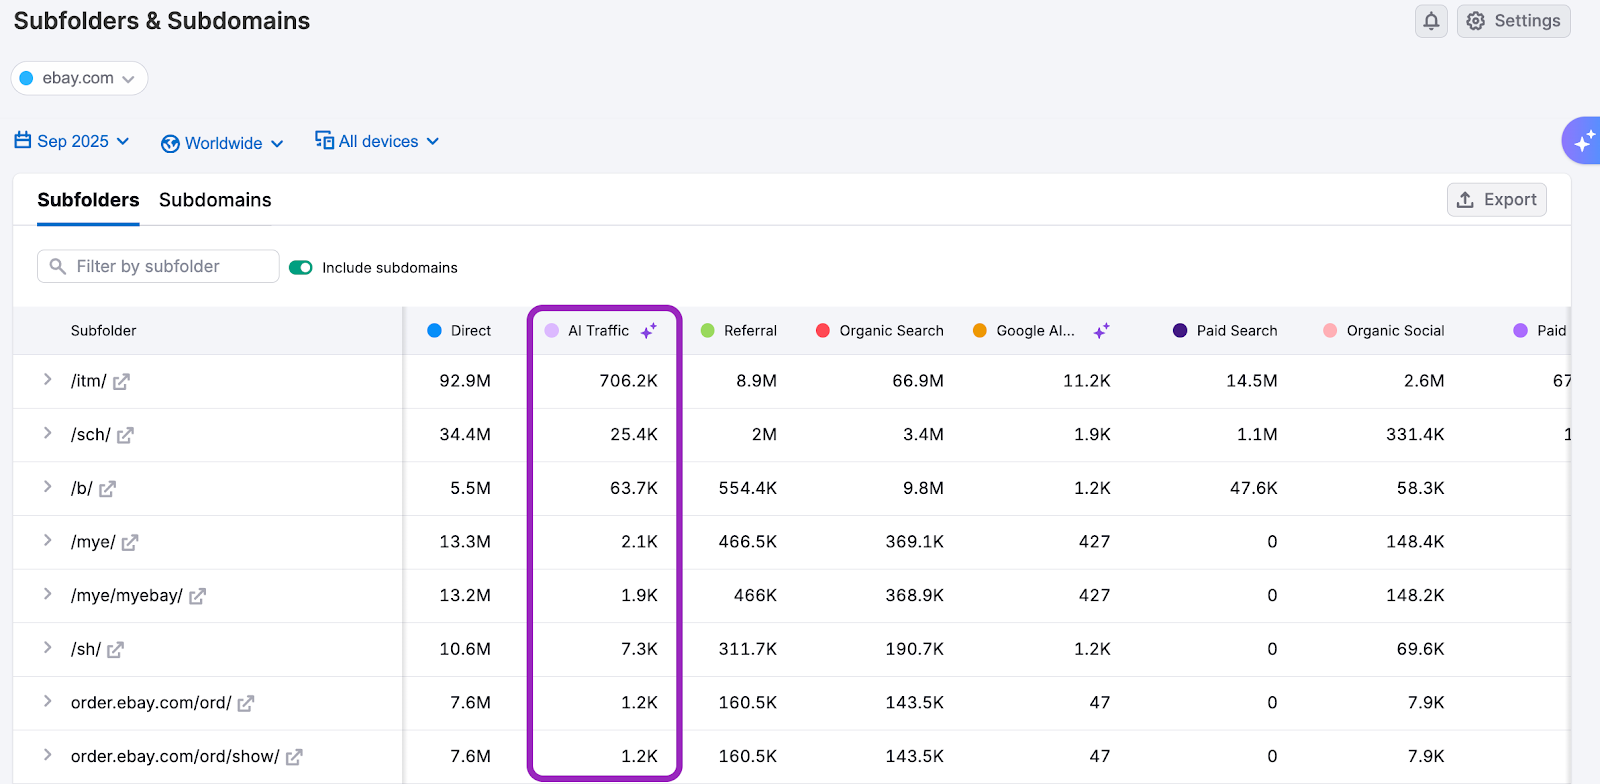
Task: Click the AI Traffic sparkle icon
Action: [649, 331]
